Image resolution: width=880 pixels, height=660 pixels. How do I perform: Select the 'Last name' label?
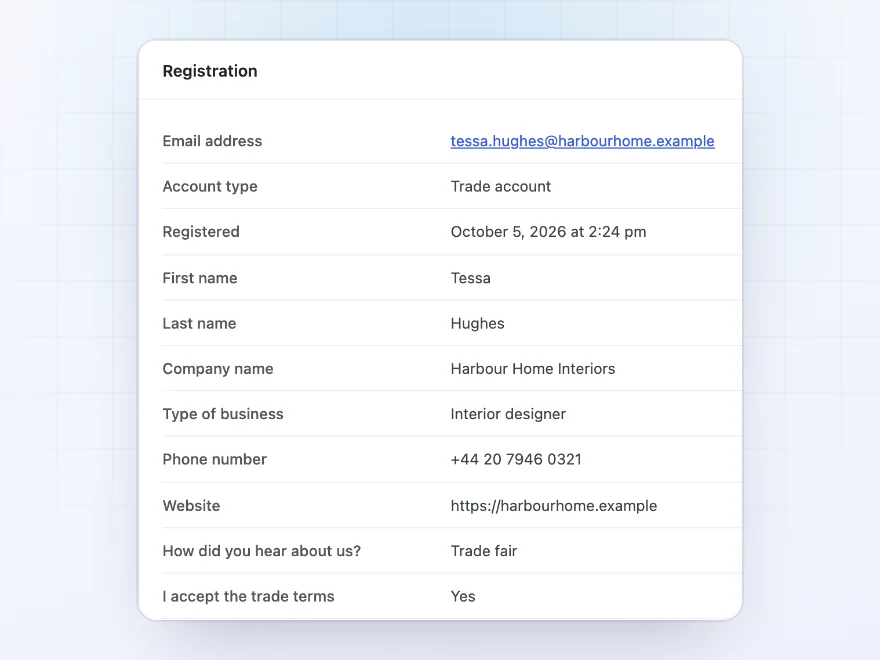[x=199, y=323]
